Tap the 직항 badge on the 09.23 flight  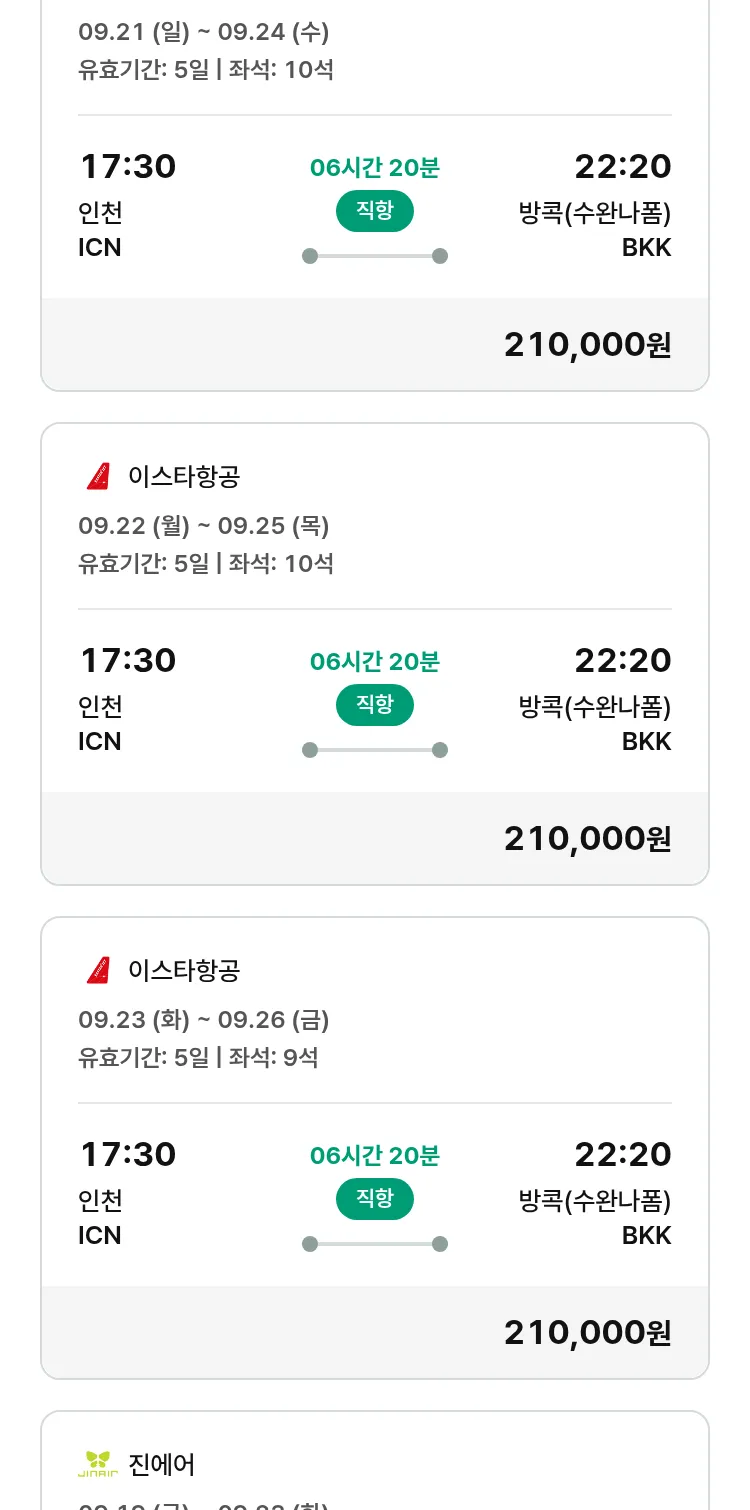tap(375, 1199)
